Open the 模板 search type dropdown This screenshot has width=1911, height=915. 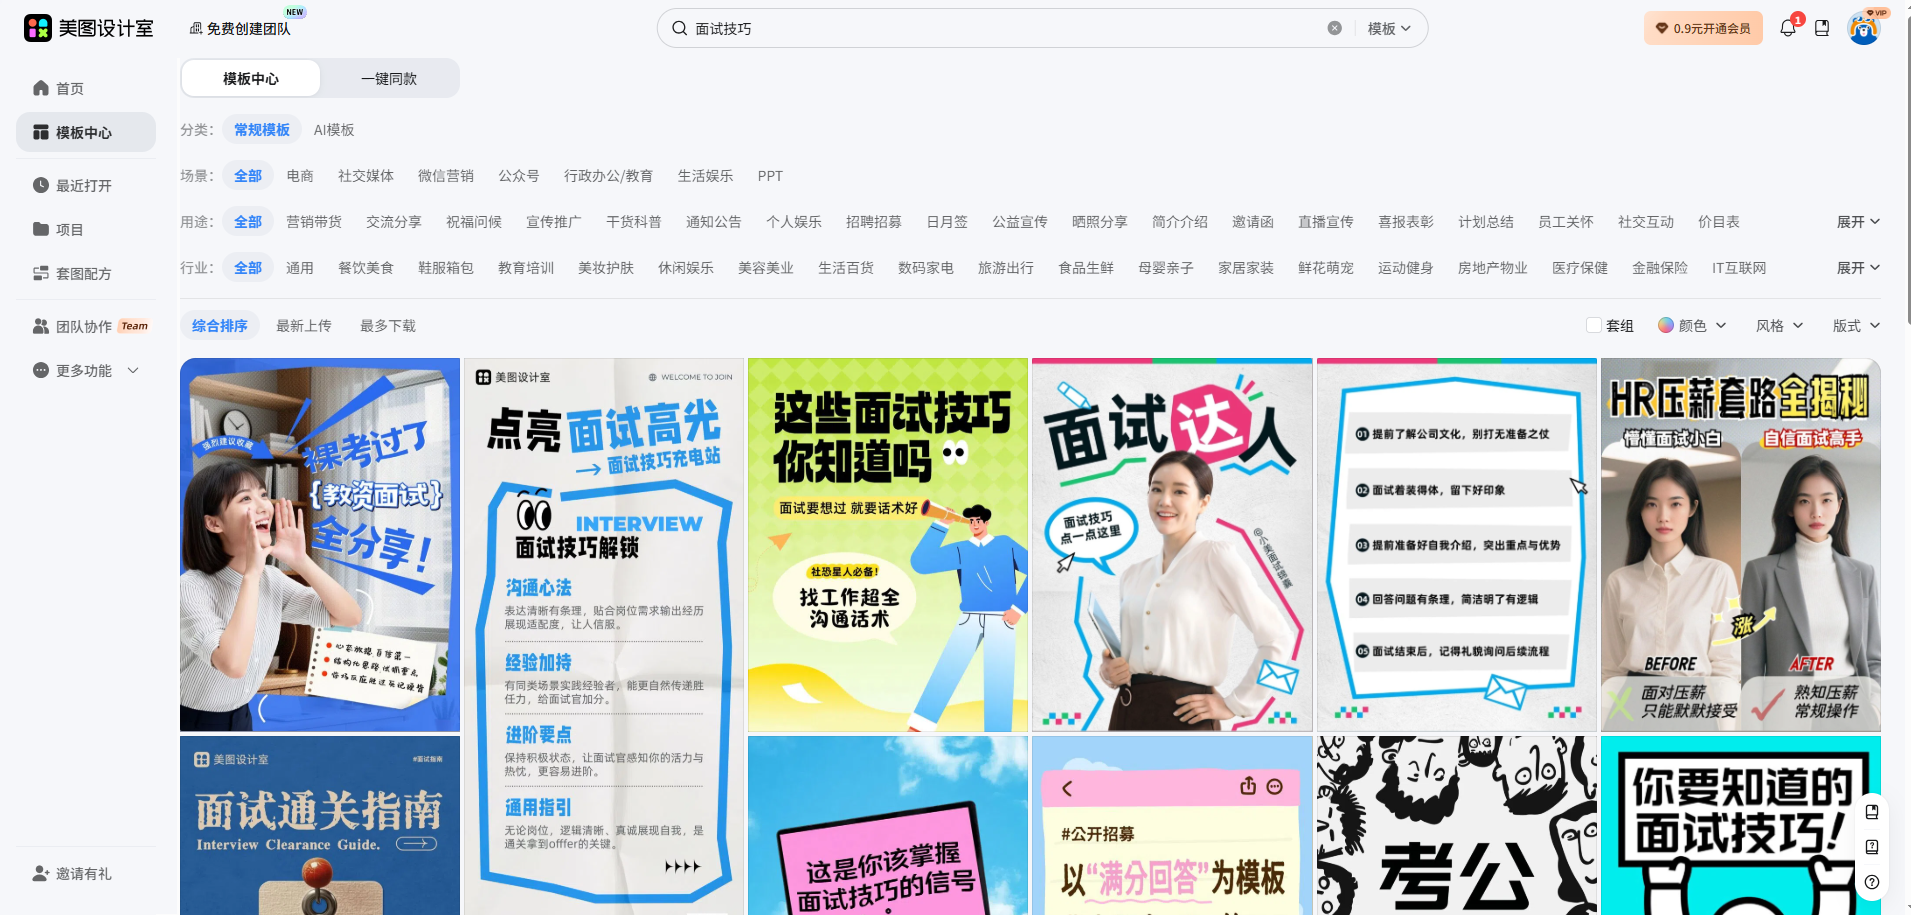pos(1389,28)
